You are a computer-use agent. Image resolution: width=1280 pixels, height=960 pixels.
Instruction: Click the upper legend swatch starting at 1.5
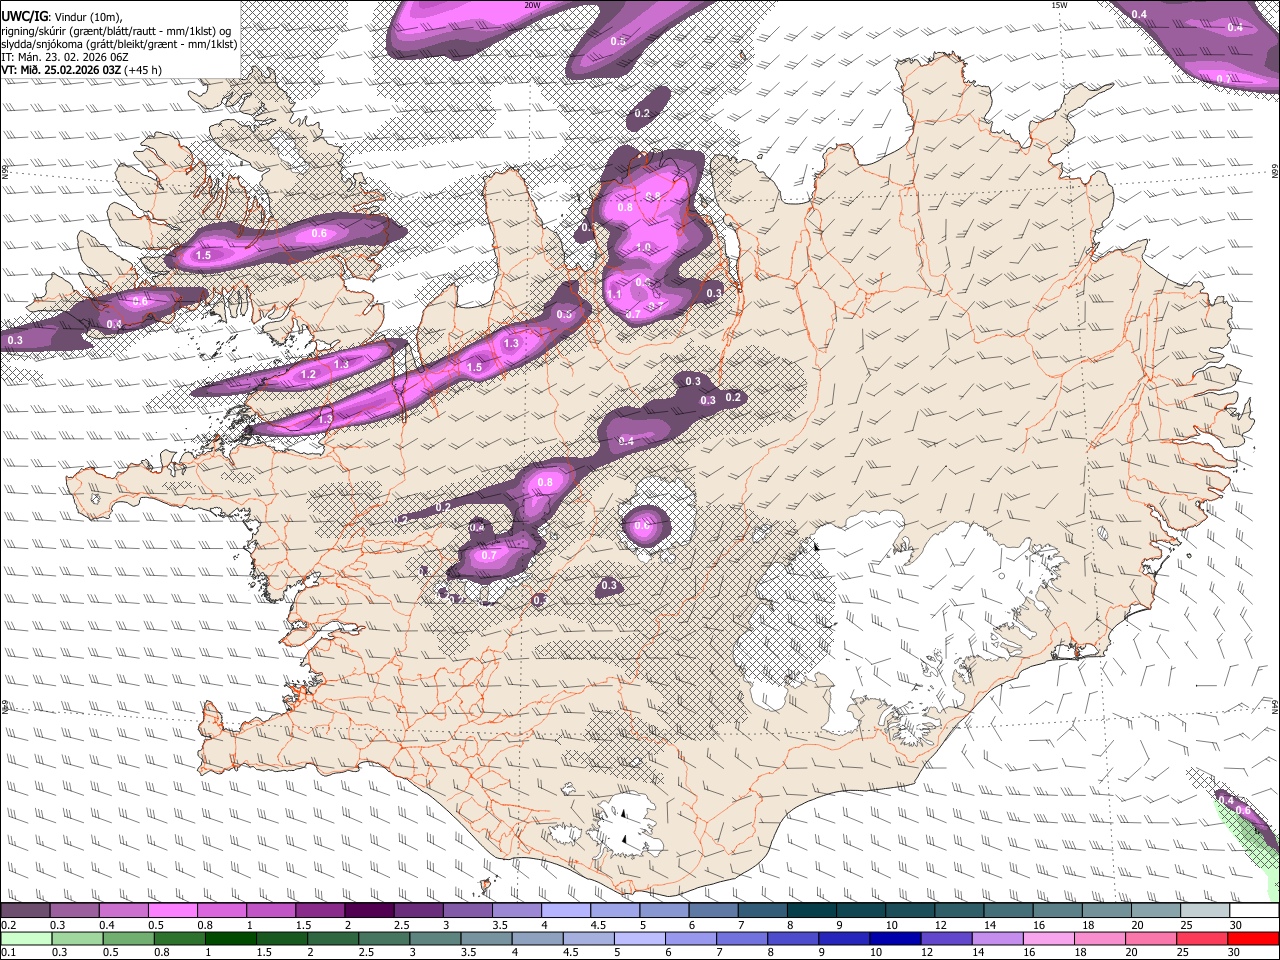point(320,911)
